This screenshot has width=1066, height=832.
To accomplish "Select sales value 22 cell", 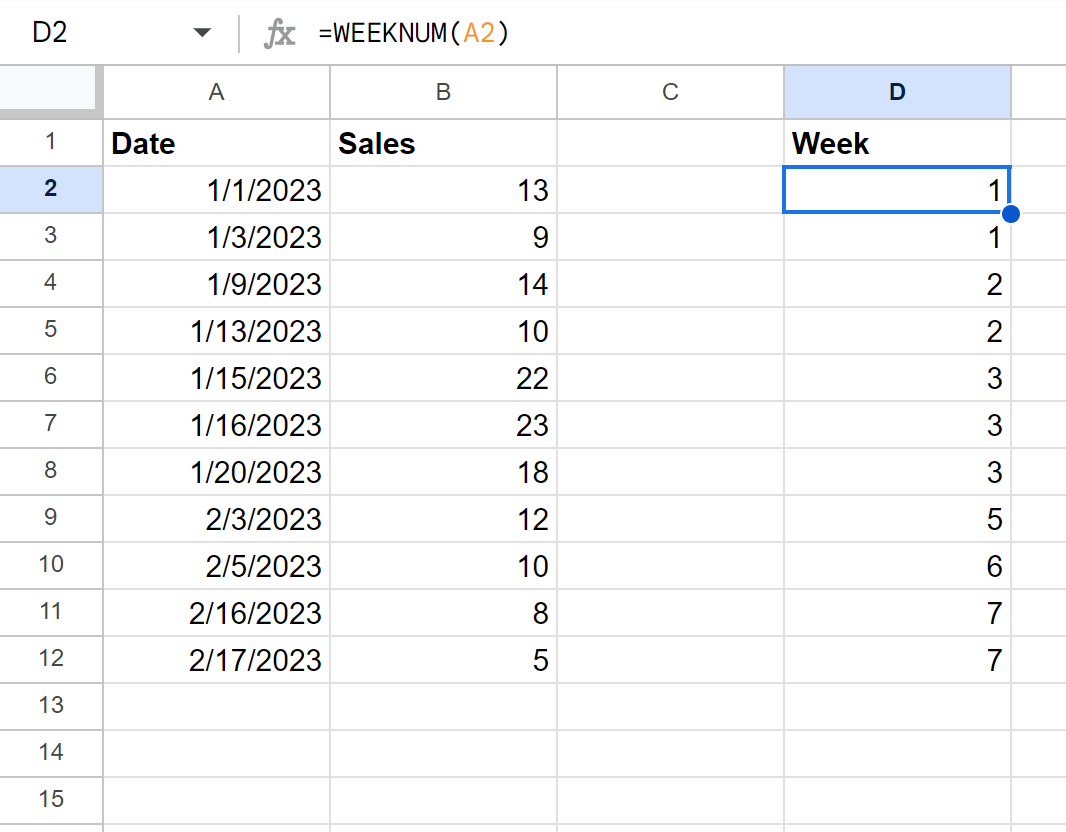I will pyautogui.click(x=443, y=377).
